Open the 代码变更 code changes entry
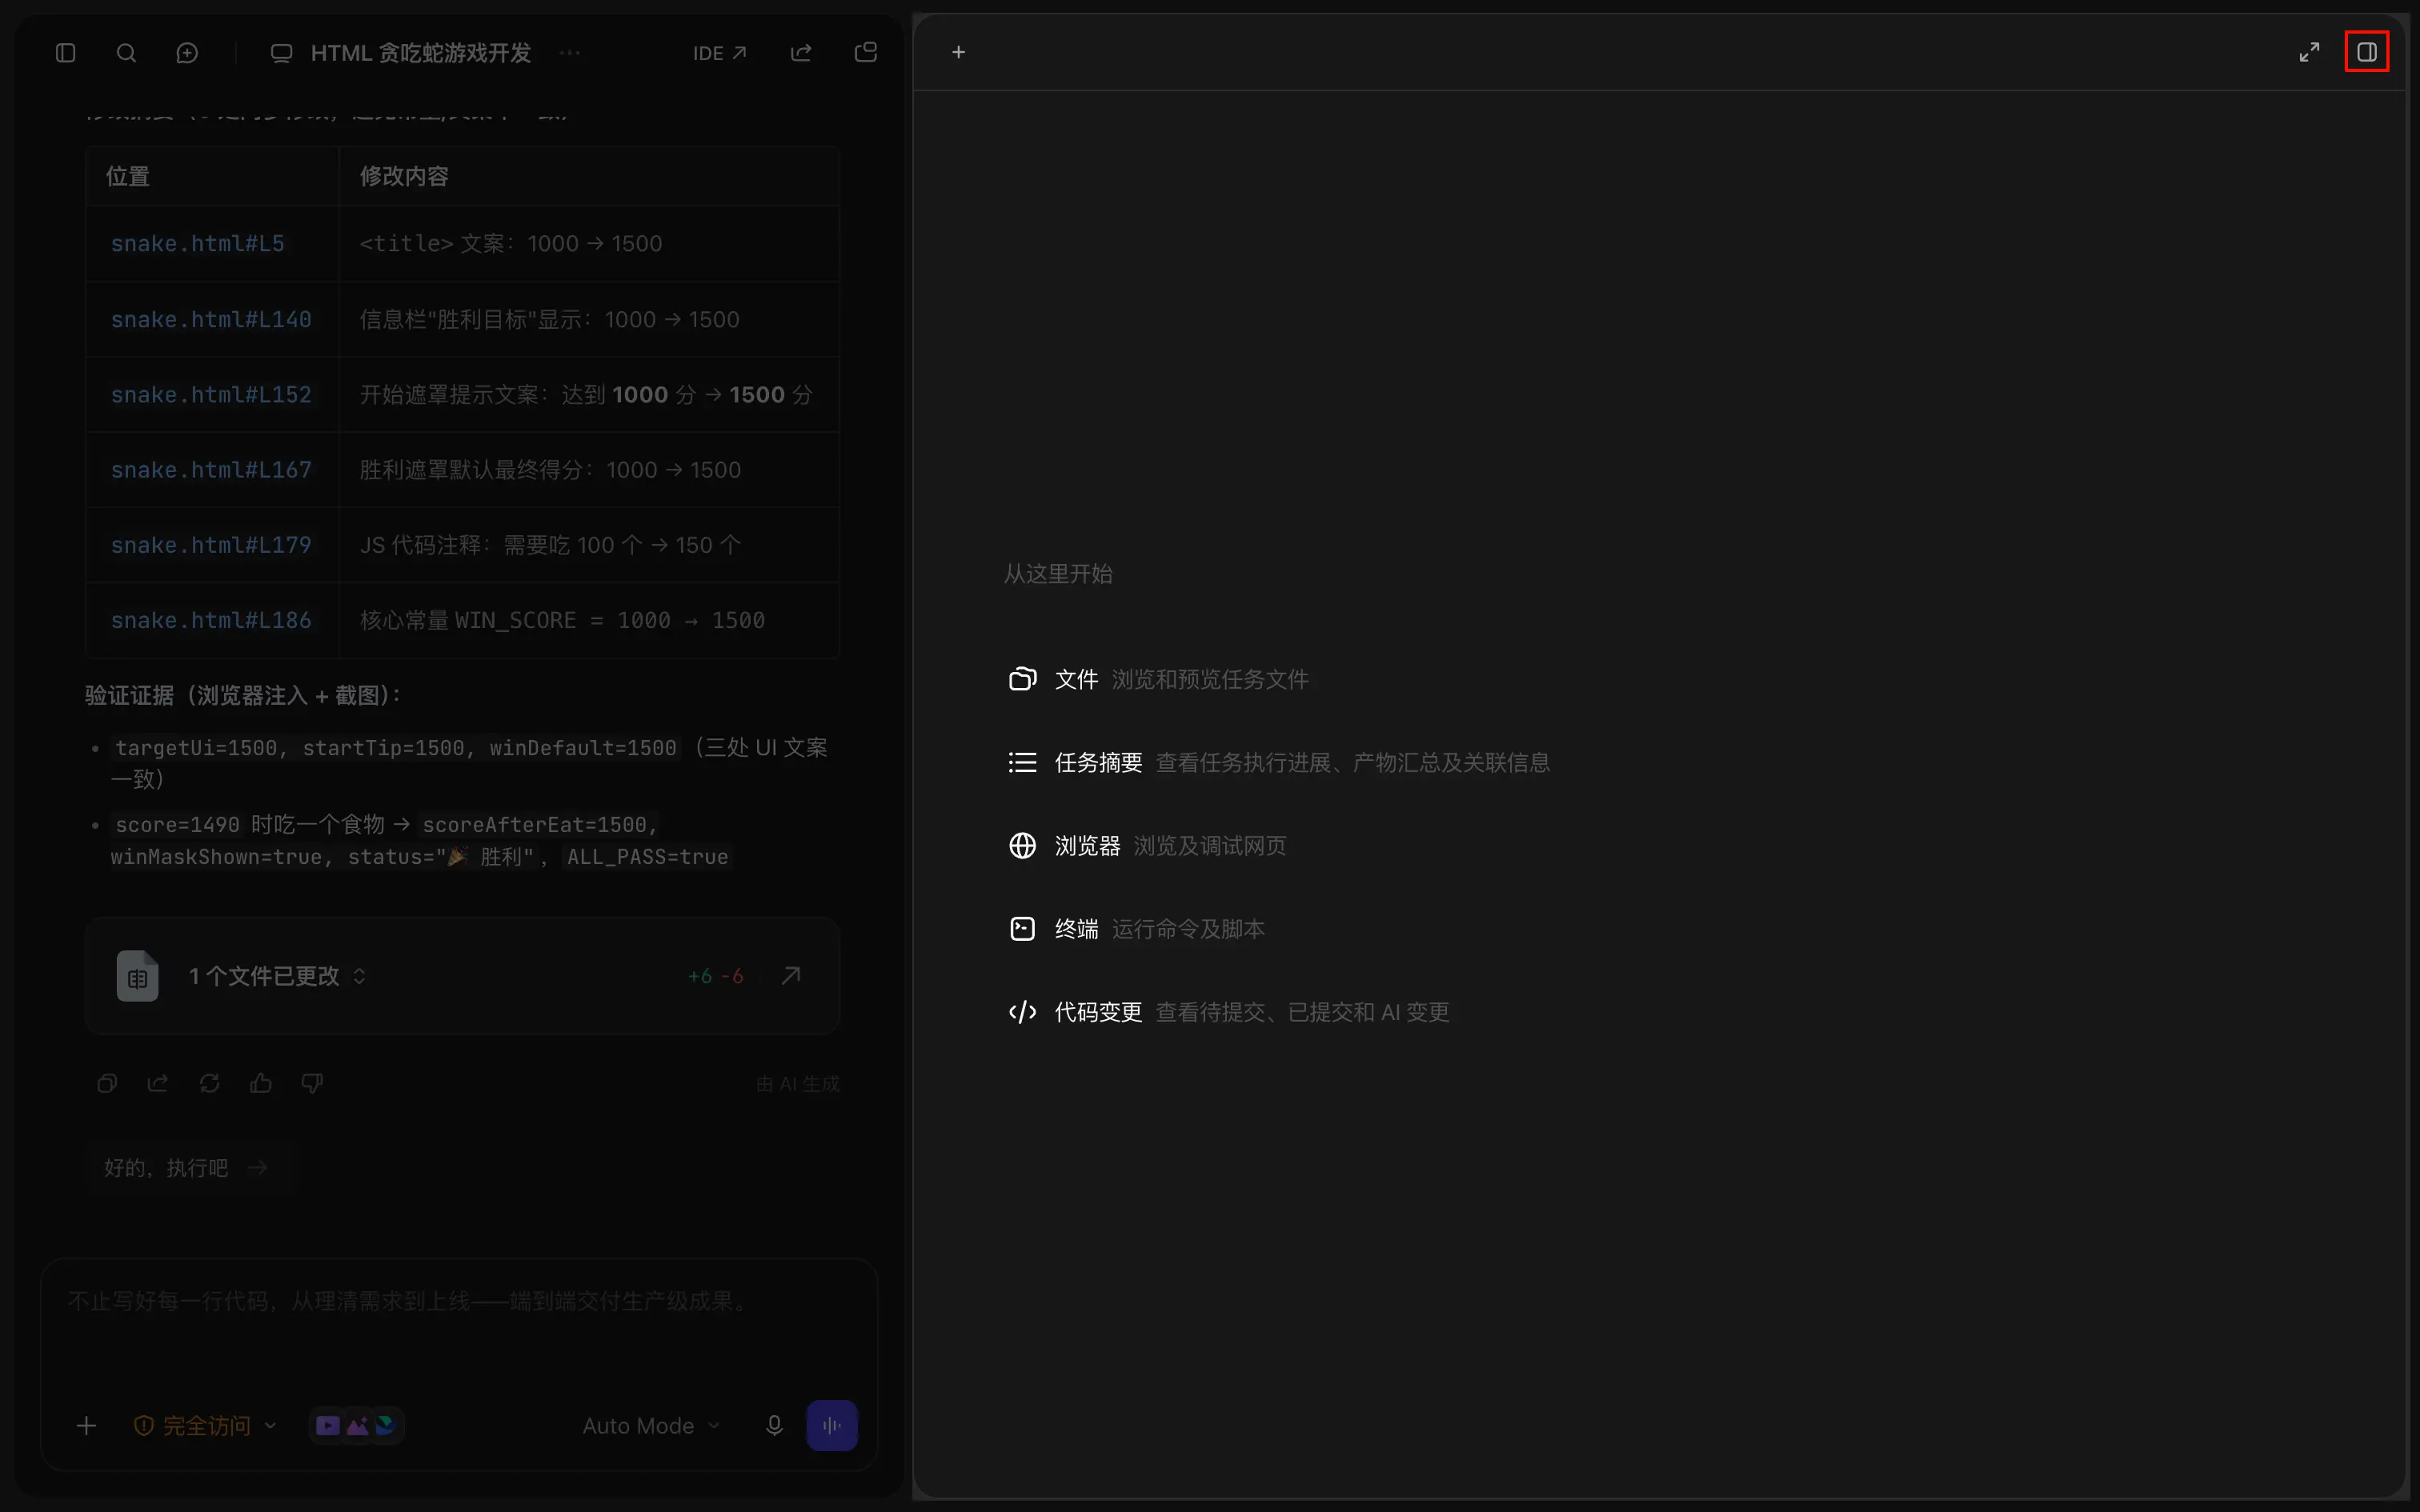The height and width of the screenshot is (1512, 2420). click(x=1229, y=1011)
